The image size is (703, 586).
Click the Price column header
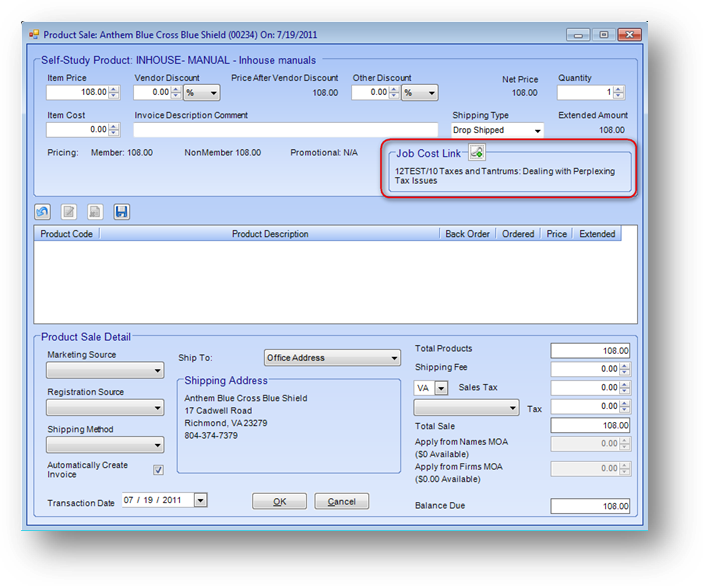point(556,234)
